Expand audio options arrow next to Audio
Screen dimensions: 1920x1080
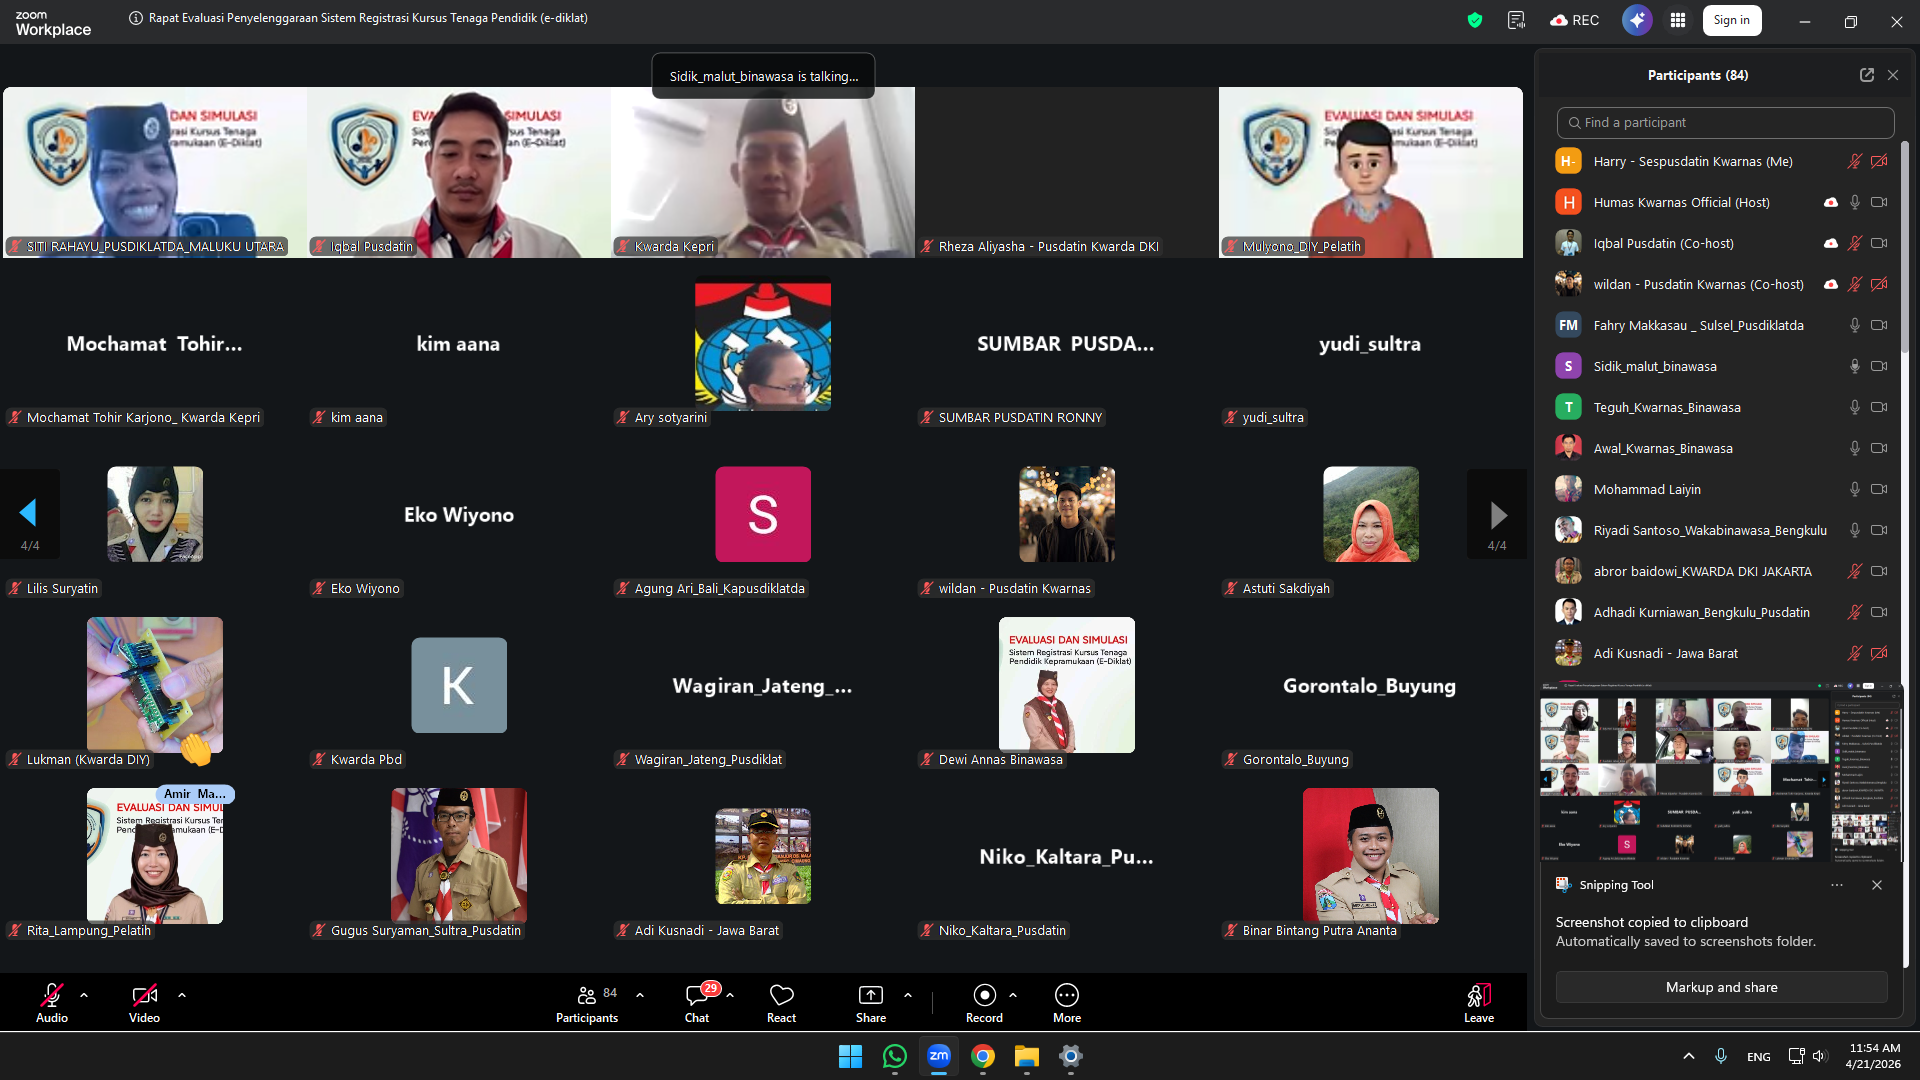84,995
